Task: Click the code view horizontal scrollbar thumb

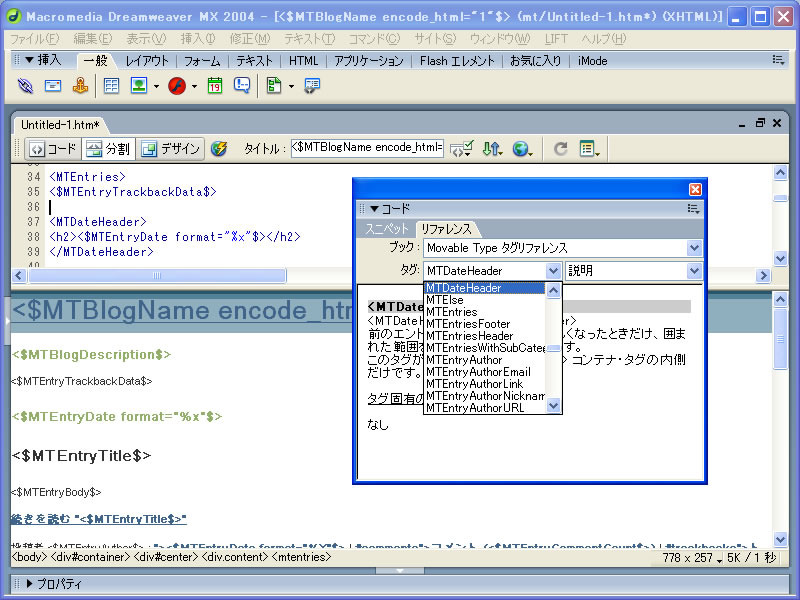Action: (157, 276)
